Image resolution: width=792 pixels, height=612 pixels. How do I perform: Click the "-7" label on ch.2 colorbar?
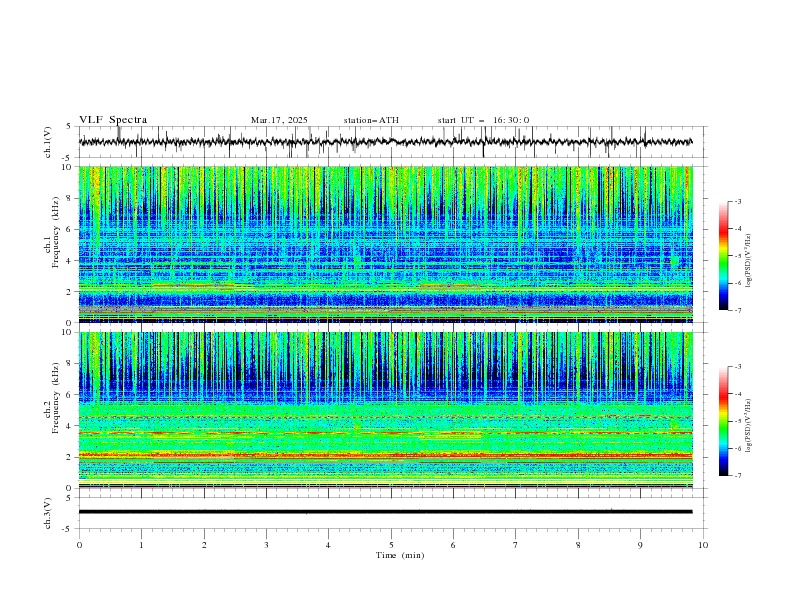737,475
